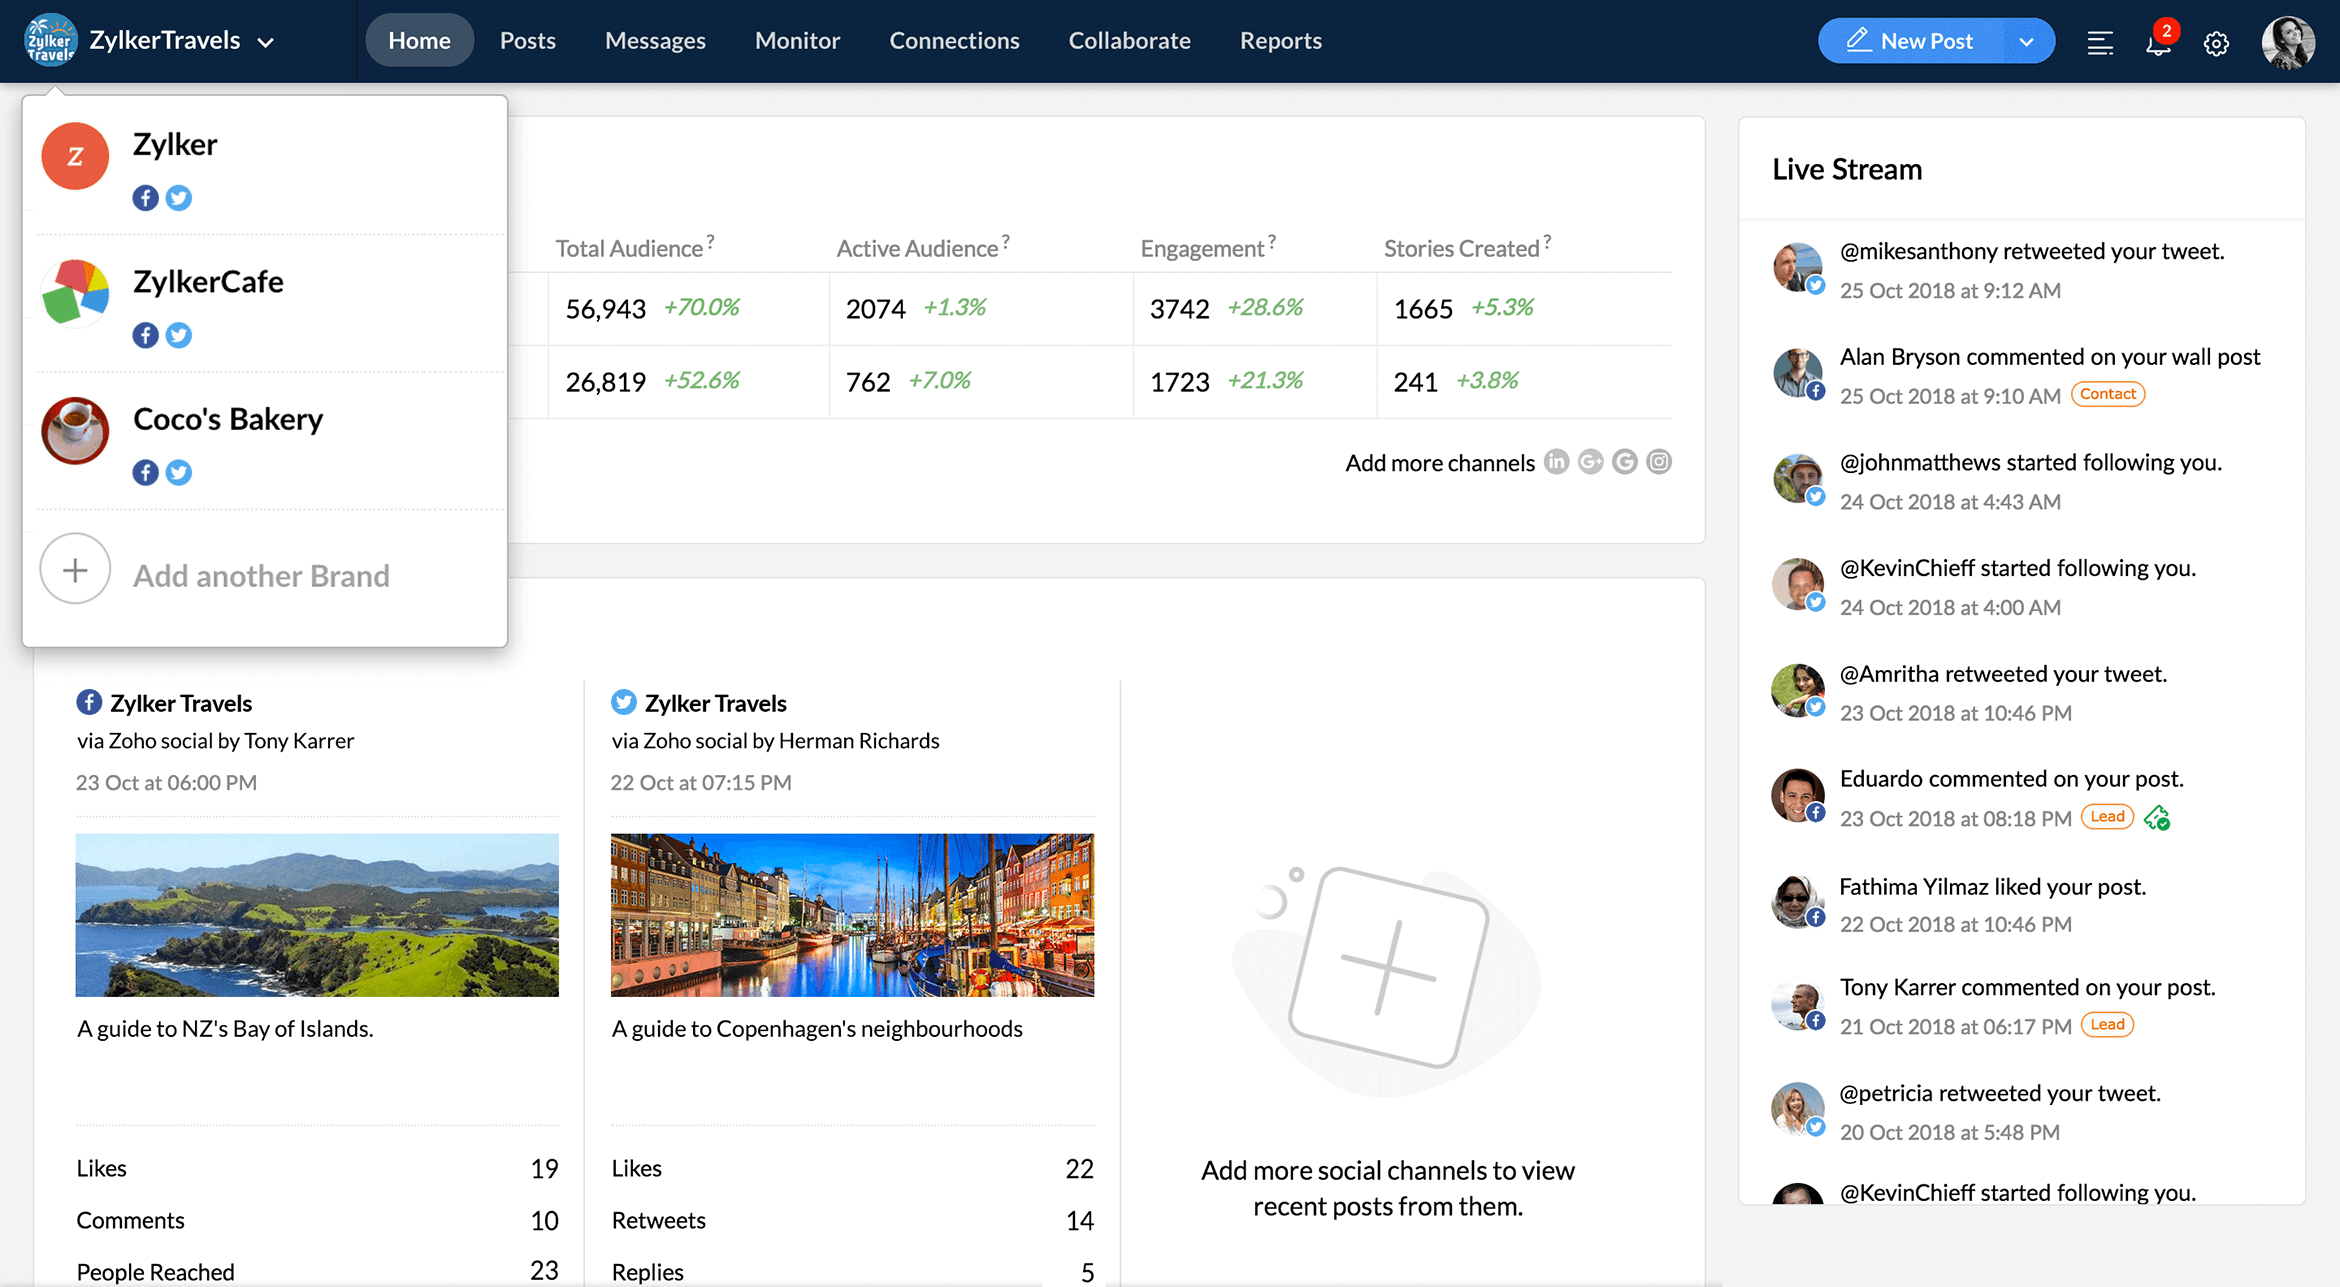Open the Posts navigation tab
The height and width of the screenshot is (1287, 2340).
(x=528, y=40)
